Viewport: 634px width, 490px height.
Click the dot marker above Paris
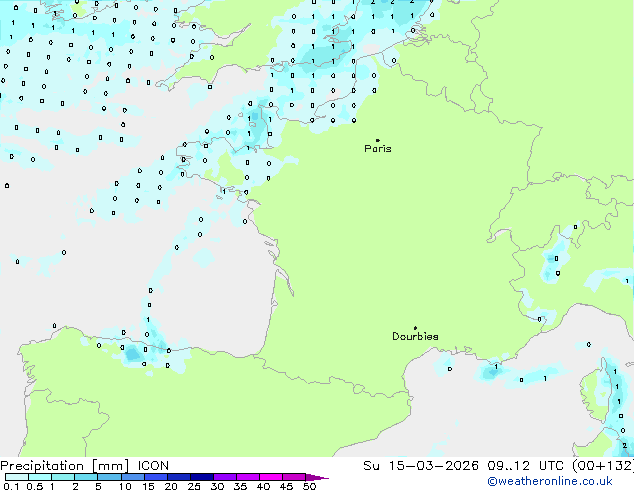tap(378, 140)
